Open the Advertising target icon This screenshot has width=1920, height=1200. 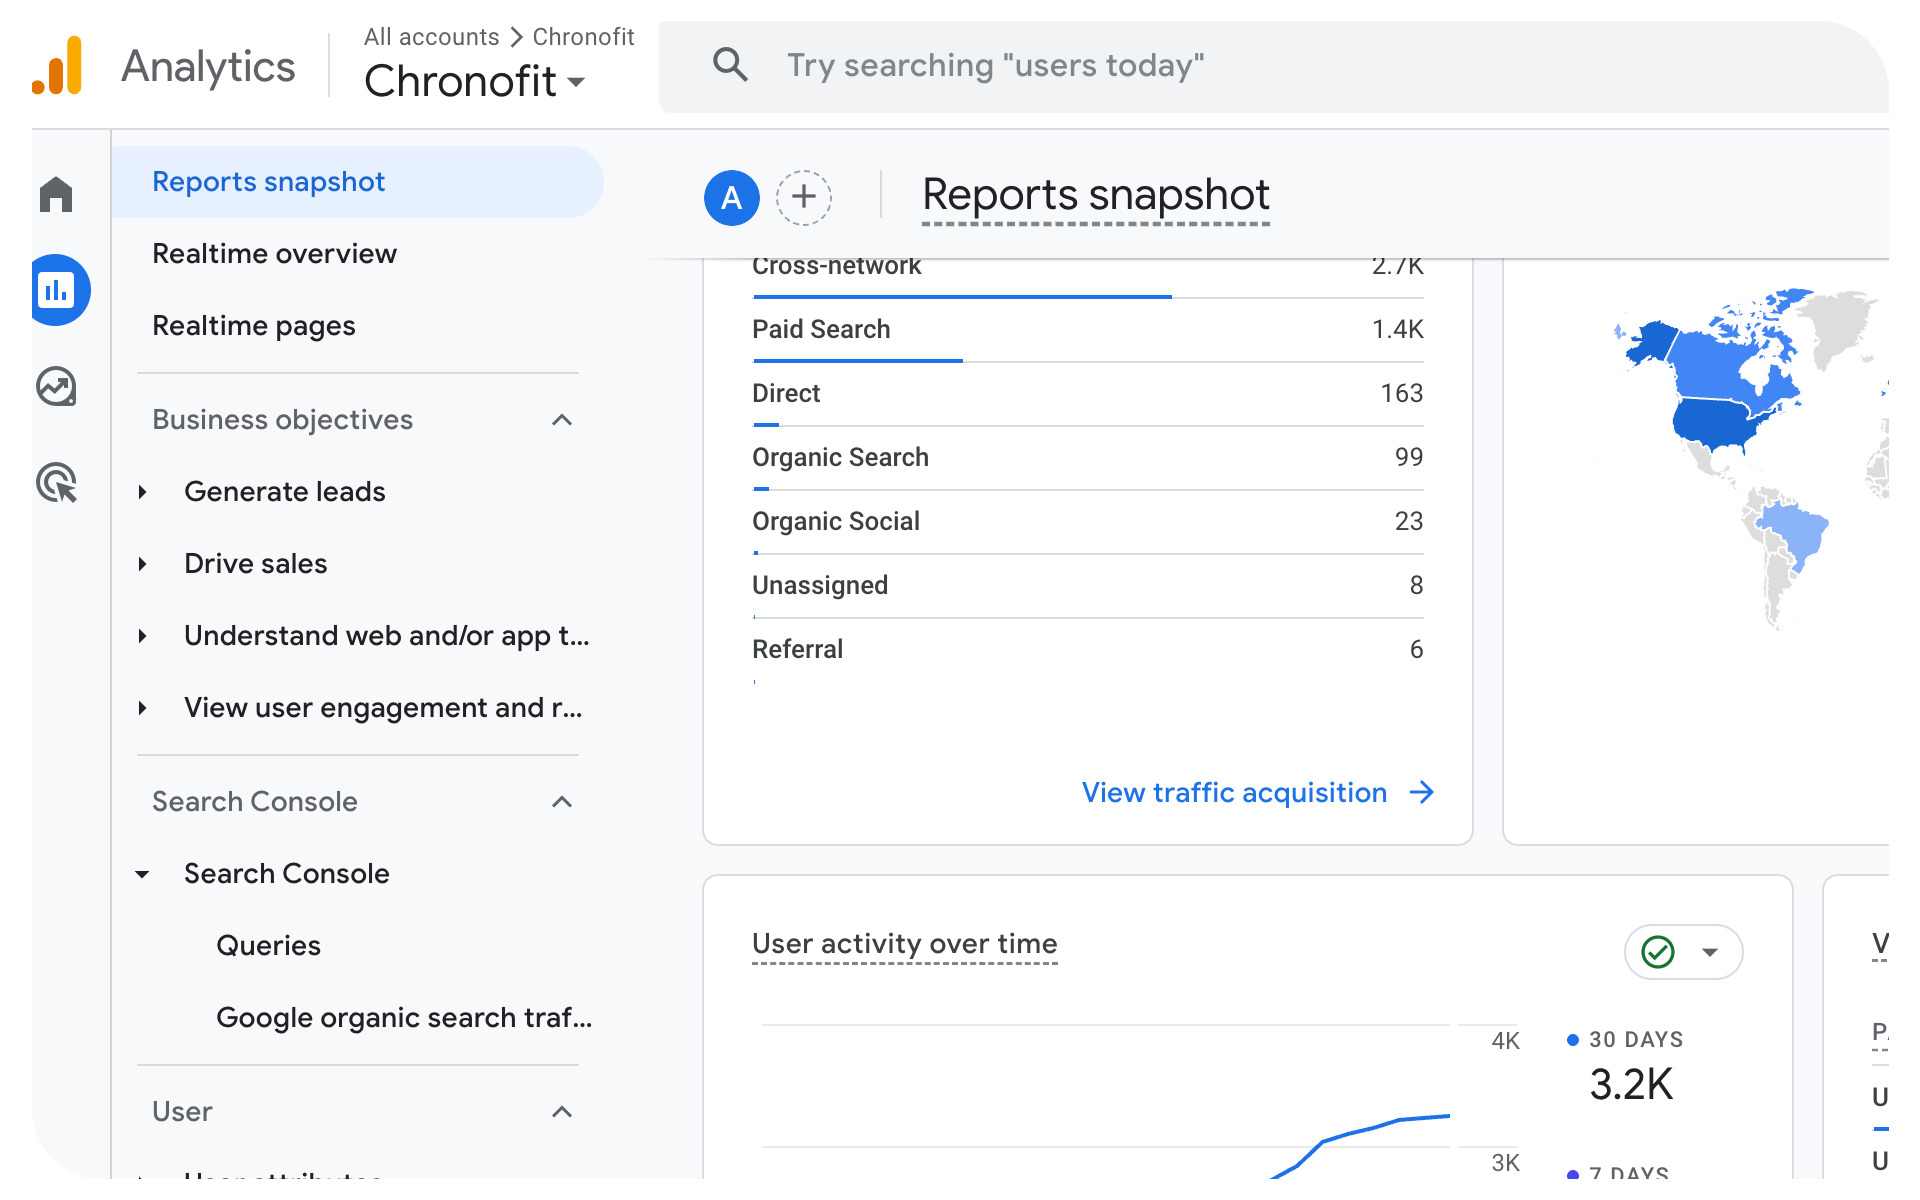[56, 482]
